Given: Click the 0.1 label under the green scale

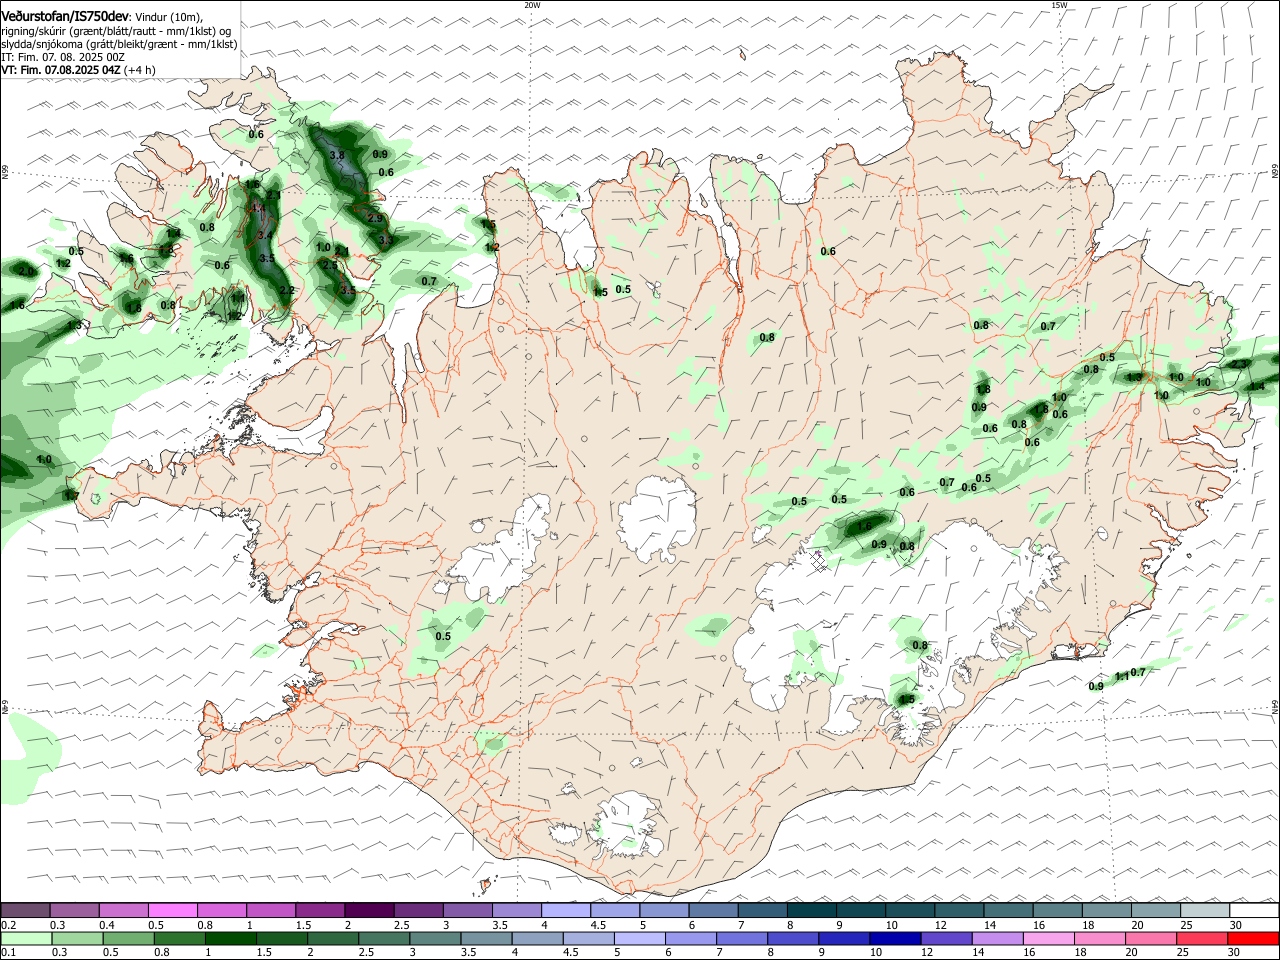Looking at the screenshot, I should [x=8, y=952].
